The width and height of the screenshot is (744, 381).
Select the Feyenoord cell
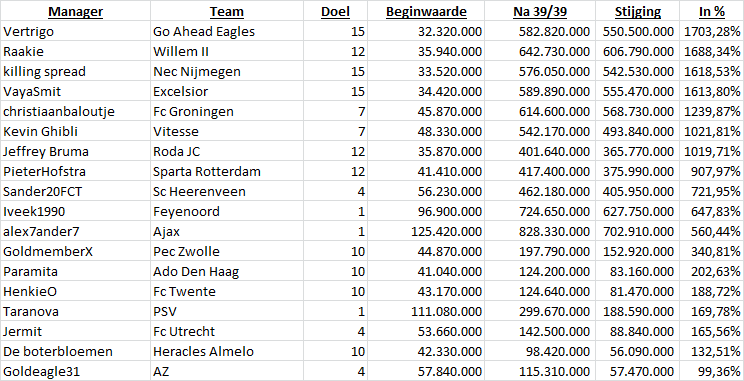[227, 211]
